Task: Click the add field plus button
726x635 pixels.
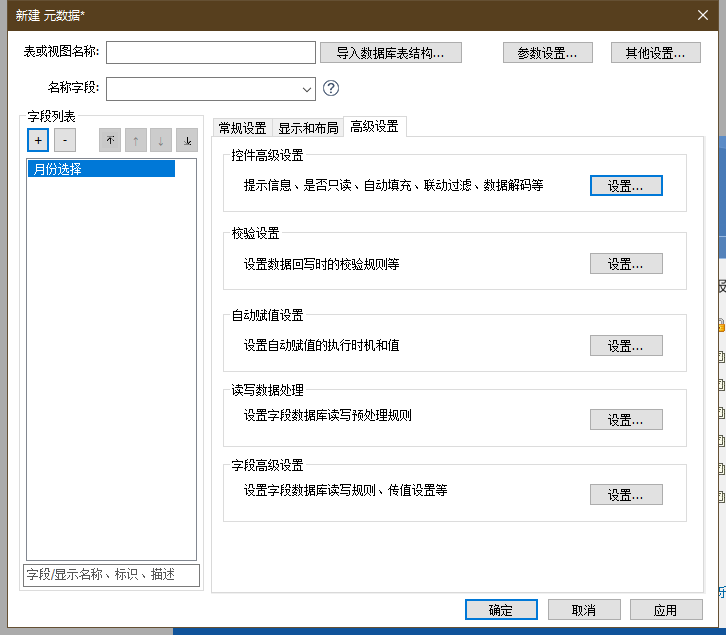Action: (x=38, y=141)
